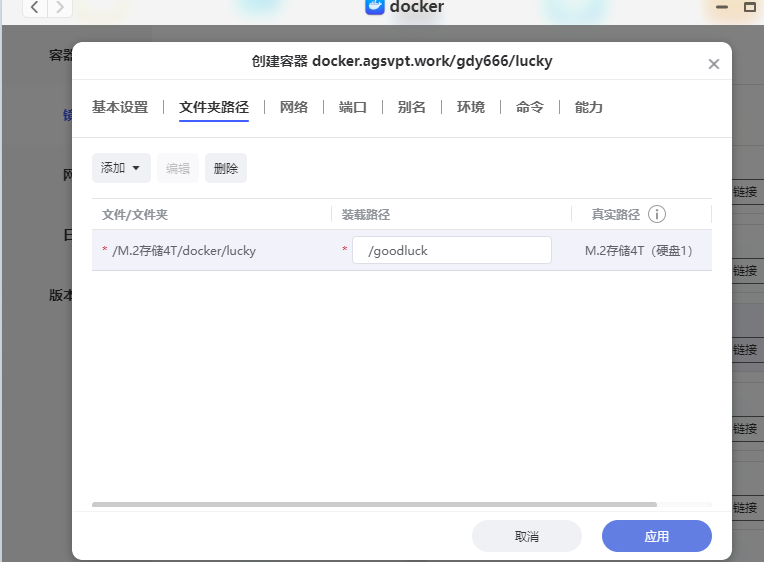
Task: Open the 端口 tab
Action: pos(353,107)
